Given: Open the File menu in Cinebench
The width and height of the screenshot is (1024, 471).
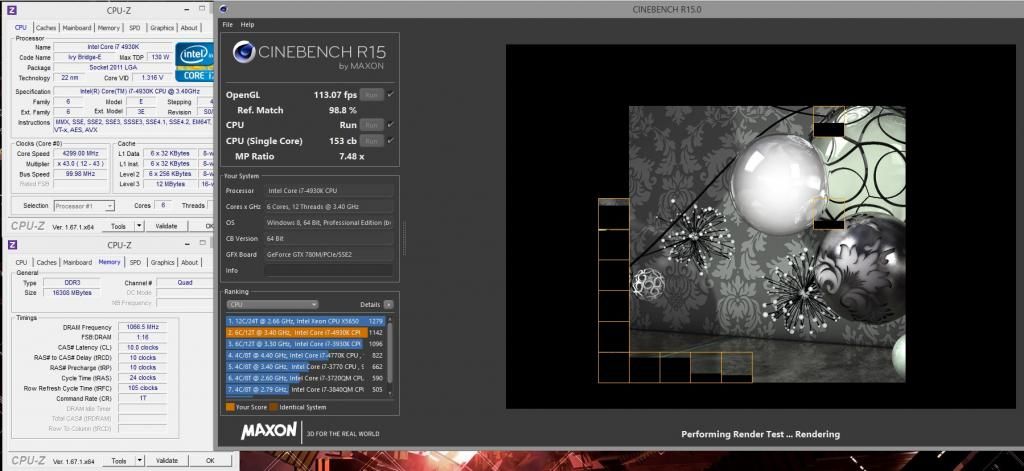Looking at the screenshot, I should click(227, 24).
